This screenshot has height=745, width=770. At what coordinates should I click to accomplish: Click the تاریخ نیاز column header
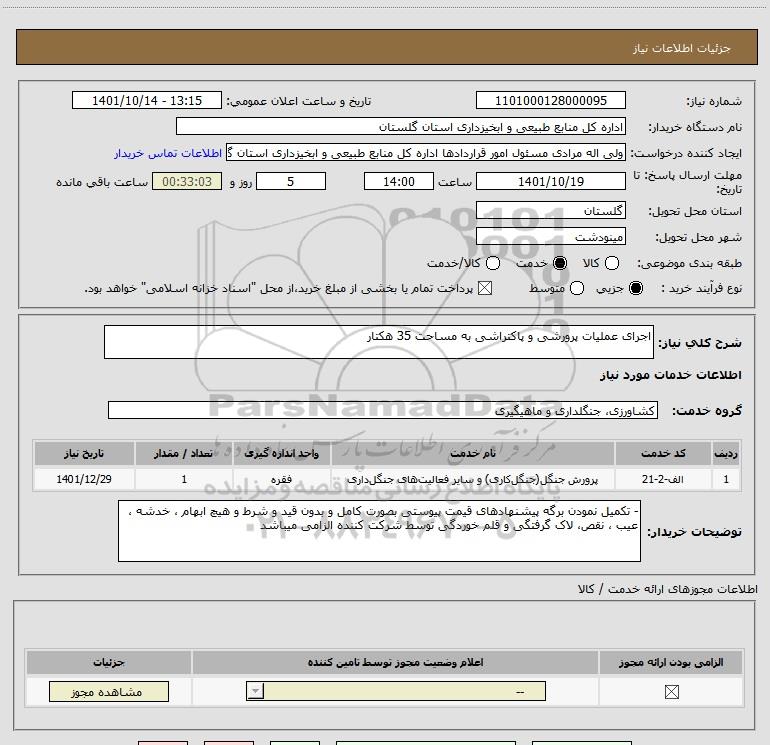[84, 453]
